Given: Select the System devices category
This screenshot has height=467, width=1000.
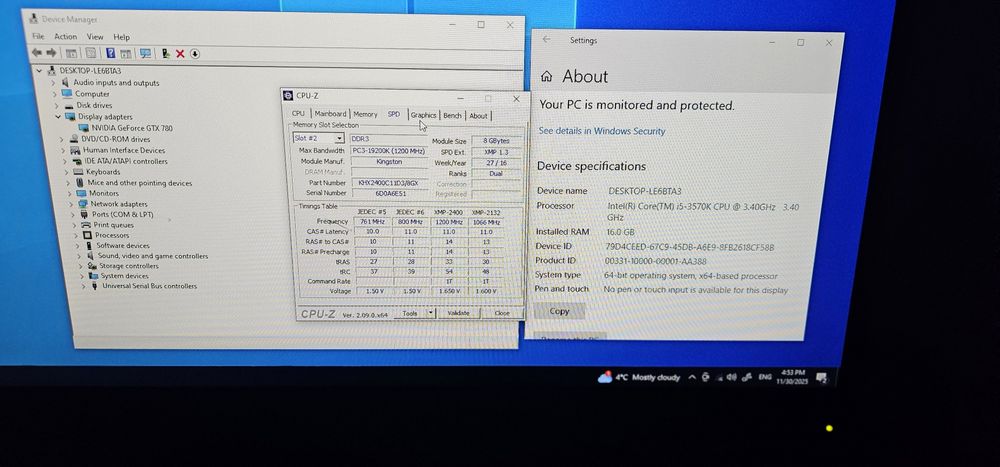Looking at the screenshot, I should click(124, 276).
